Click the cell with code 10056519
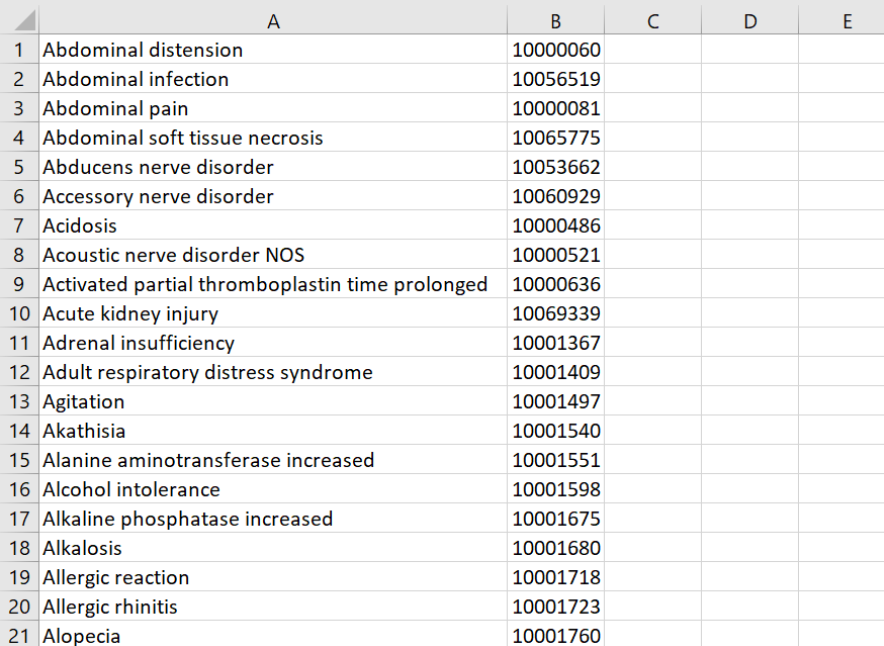 point(555,79)
